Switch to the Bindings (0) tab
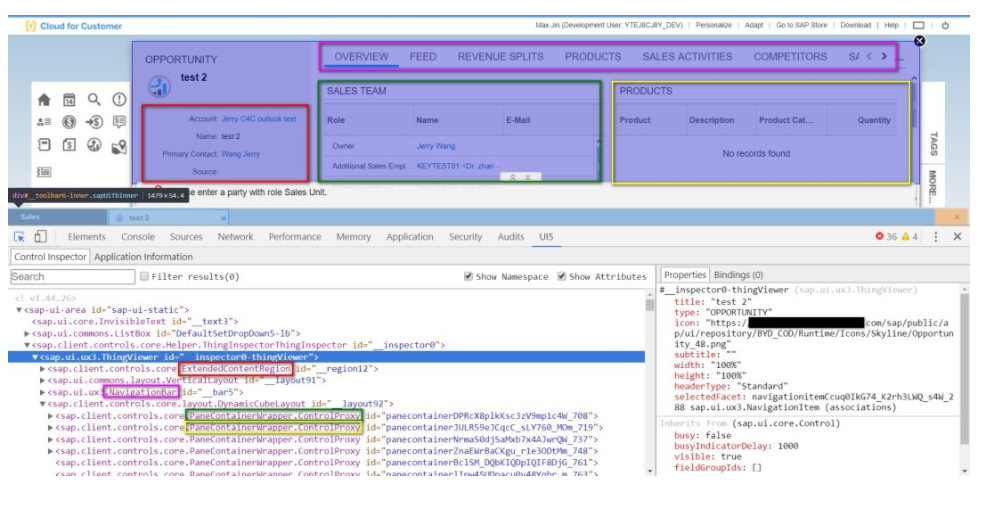The height and width of the screenshot is (520, 984). [738, 275]
